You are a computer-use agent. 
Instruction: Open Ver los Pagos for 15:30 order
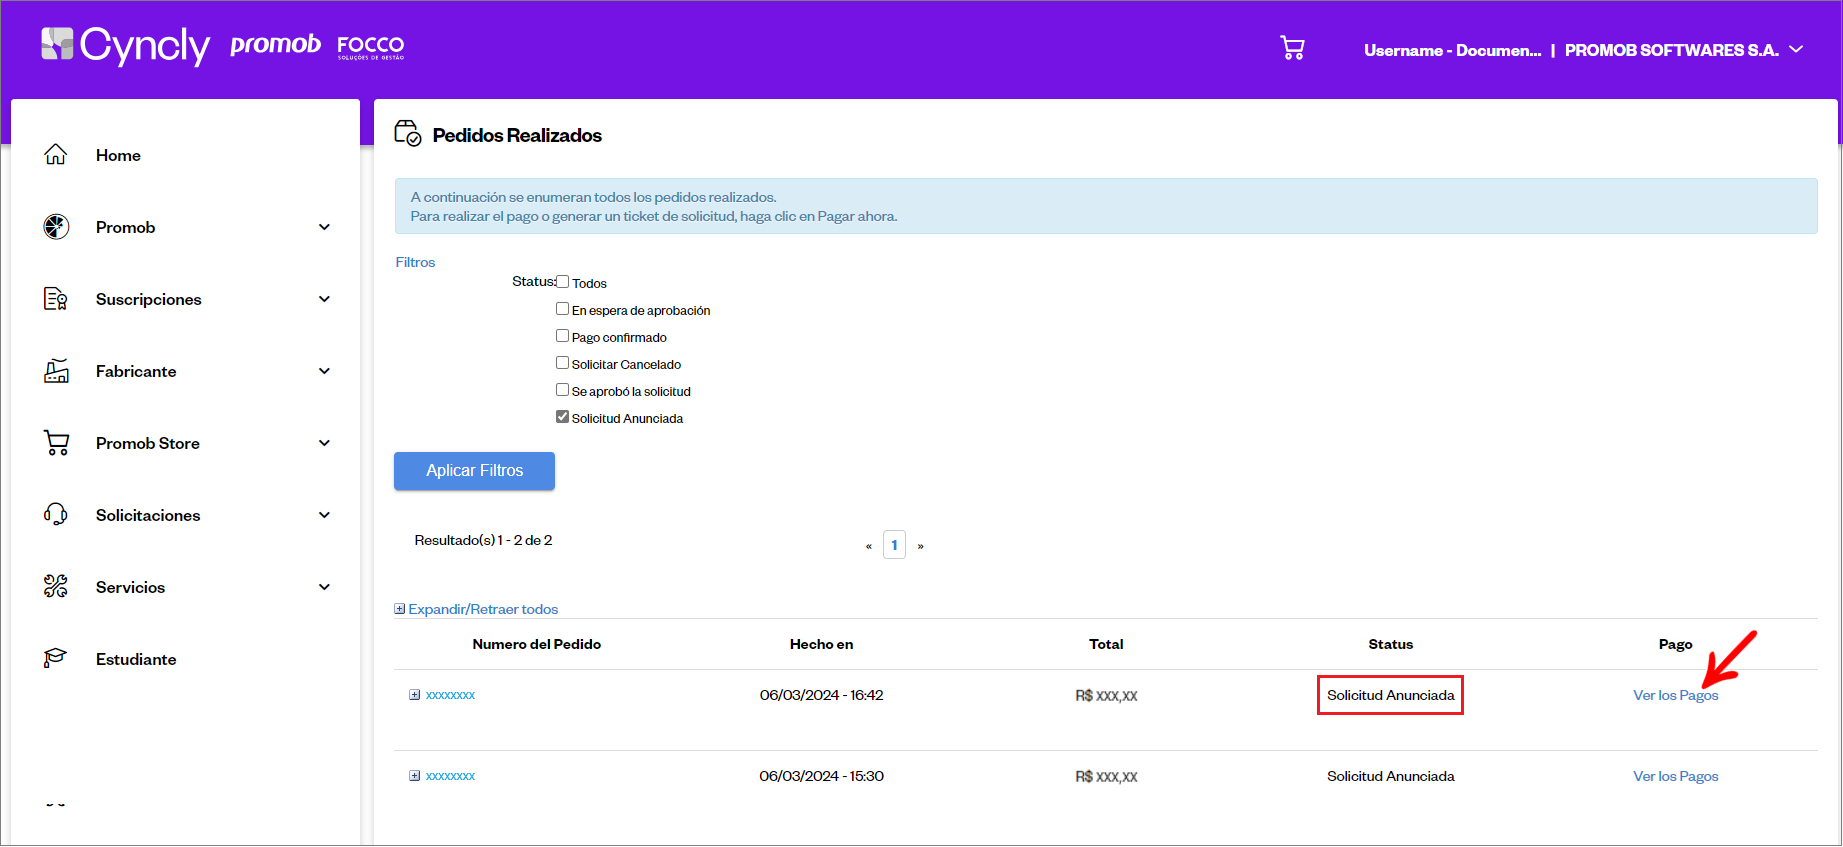1675,776
